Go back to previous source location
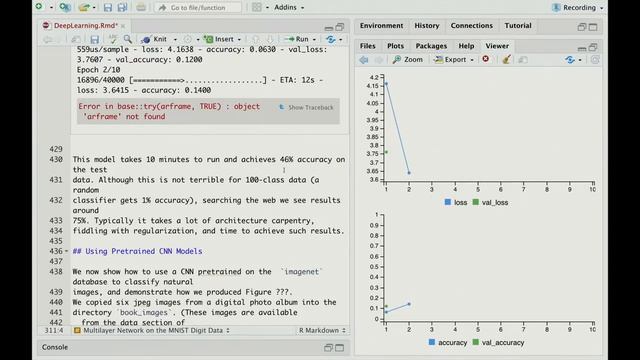The height and width of the screenshot is (360, 640). click(x=47, y=39)
